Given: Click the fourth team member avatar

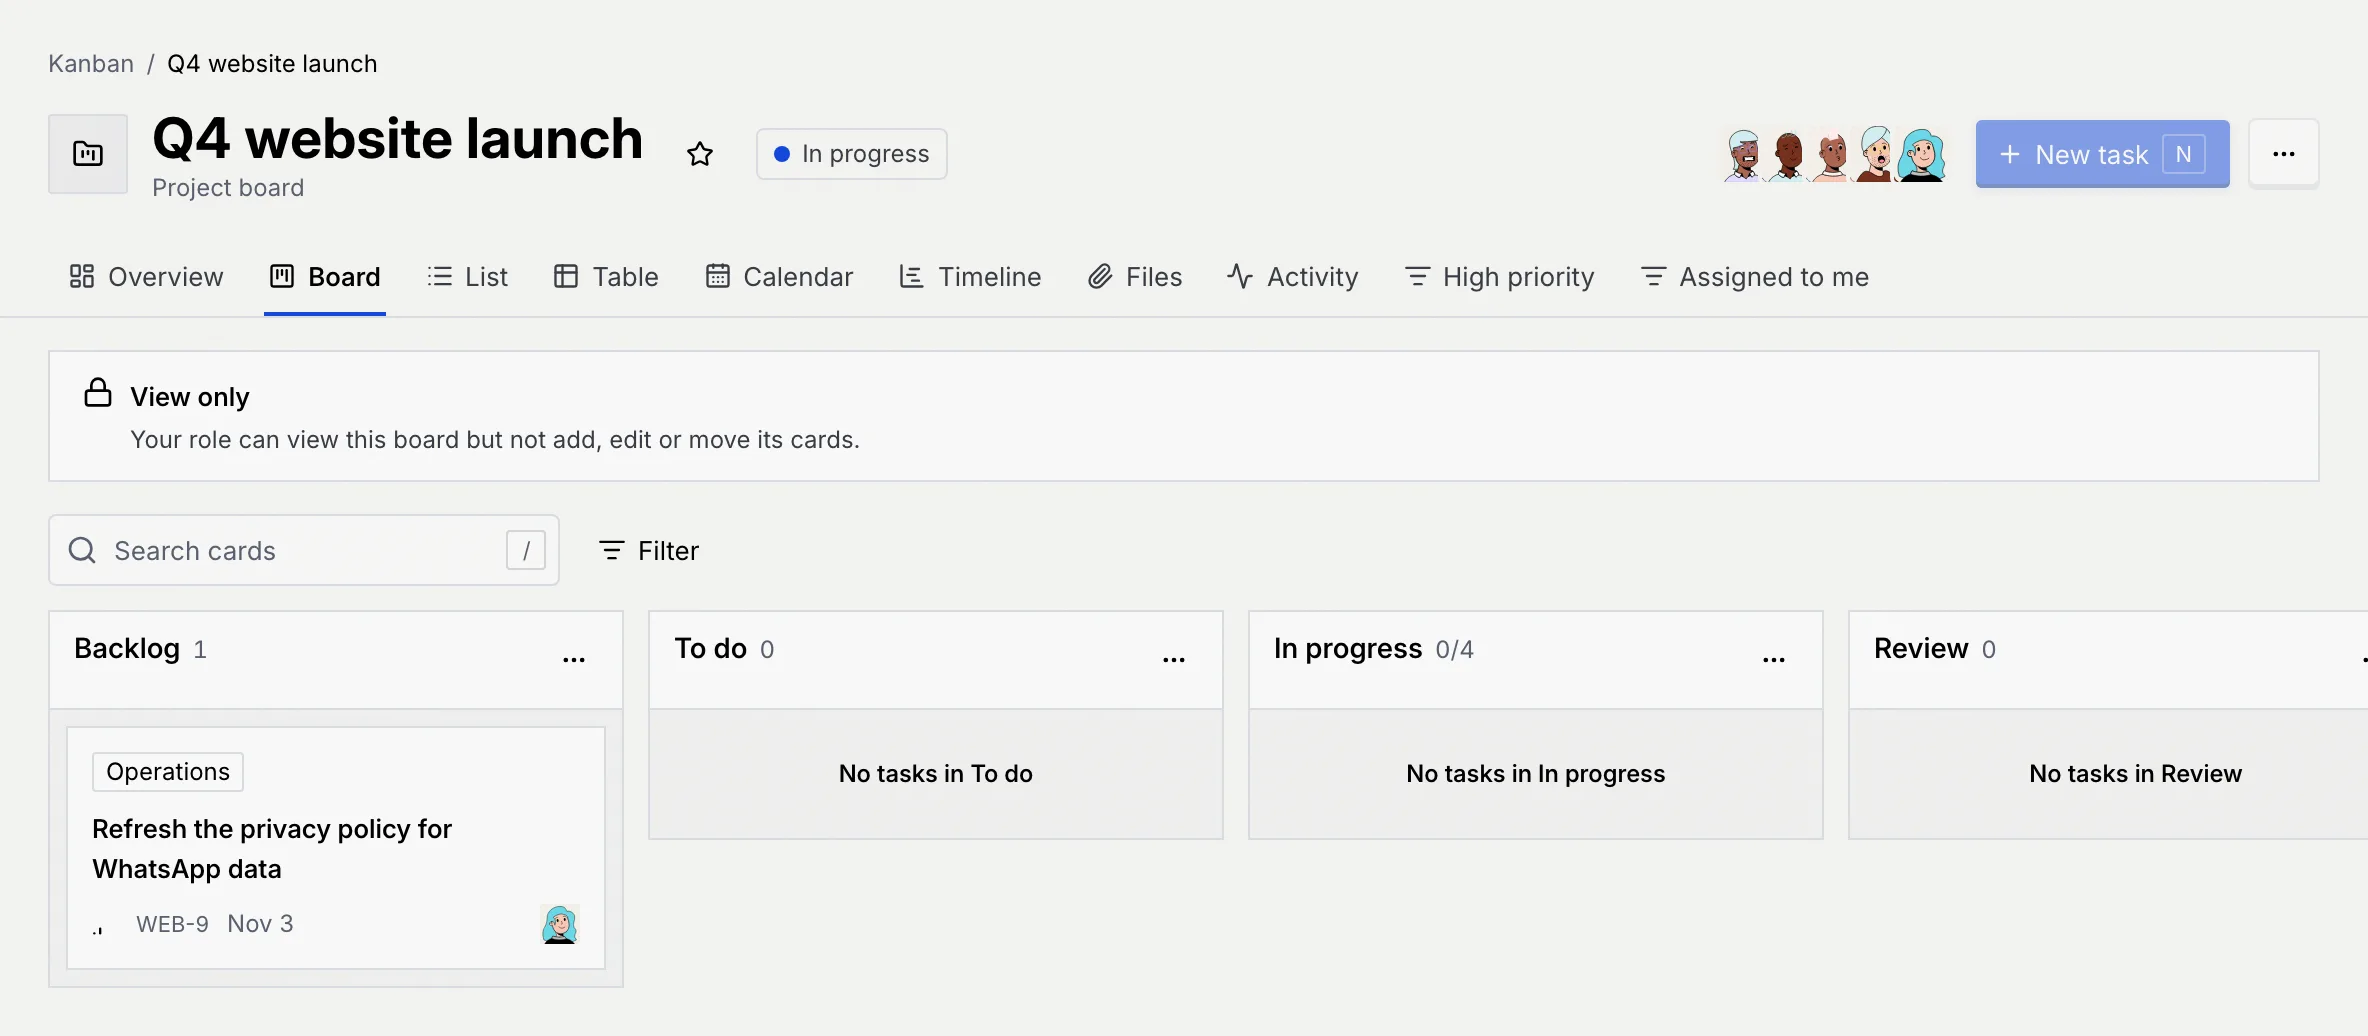Looking at the screenshot, I should coord(1876,155).
